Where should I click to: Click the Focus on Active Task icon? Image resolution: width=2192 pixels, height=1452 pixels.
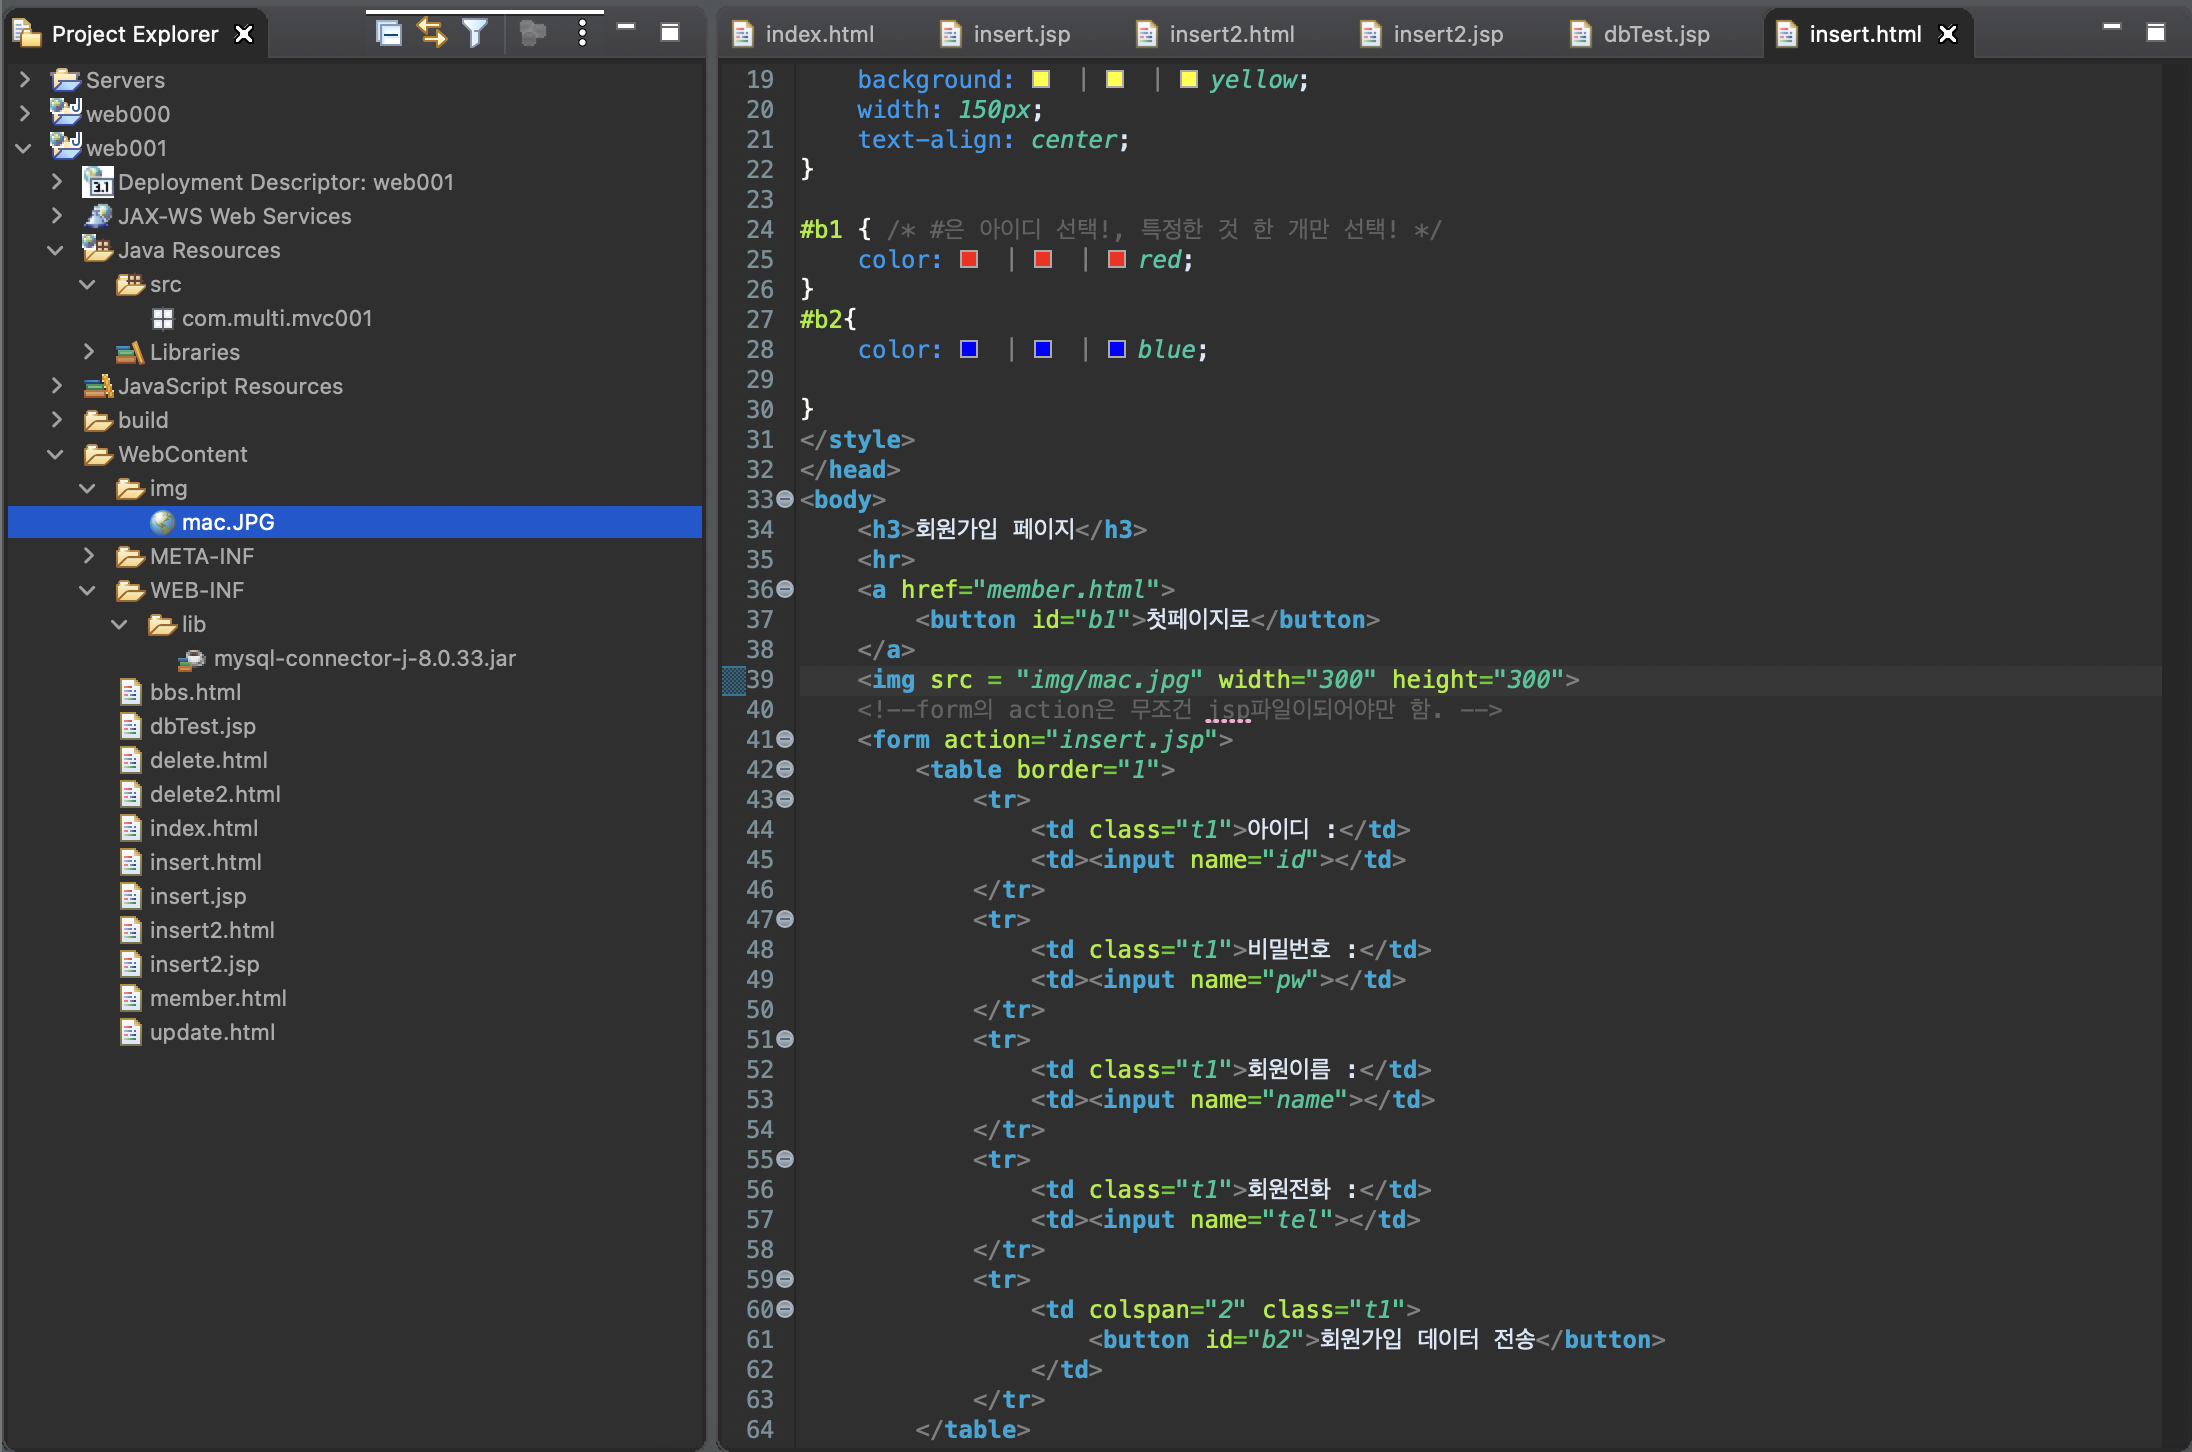point(532,34)
